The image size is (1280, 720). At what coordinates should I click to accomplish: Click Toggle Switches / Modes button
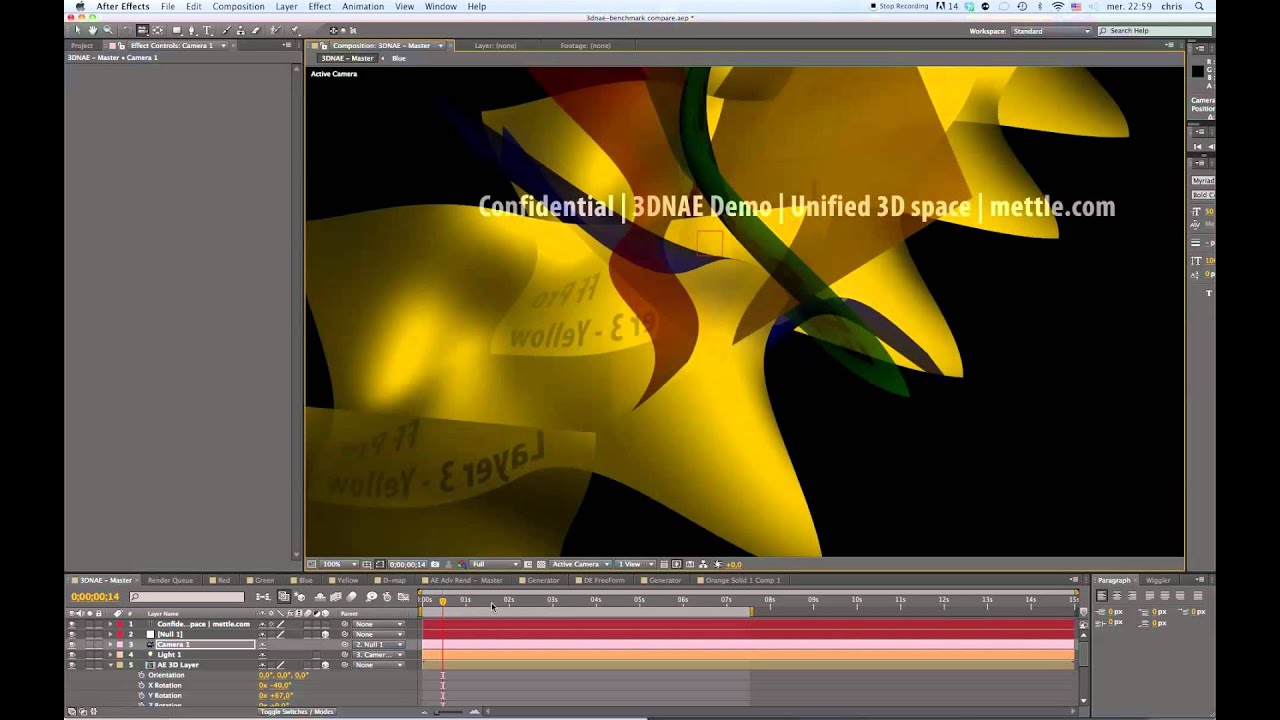coord(296,711)
